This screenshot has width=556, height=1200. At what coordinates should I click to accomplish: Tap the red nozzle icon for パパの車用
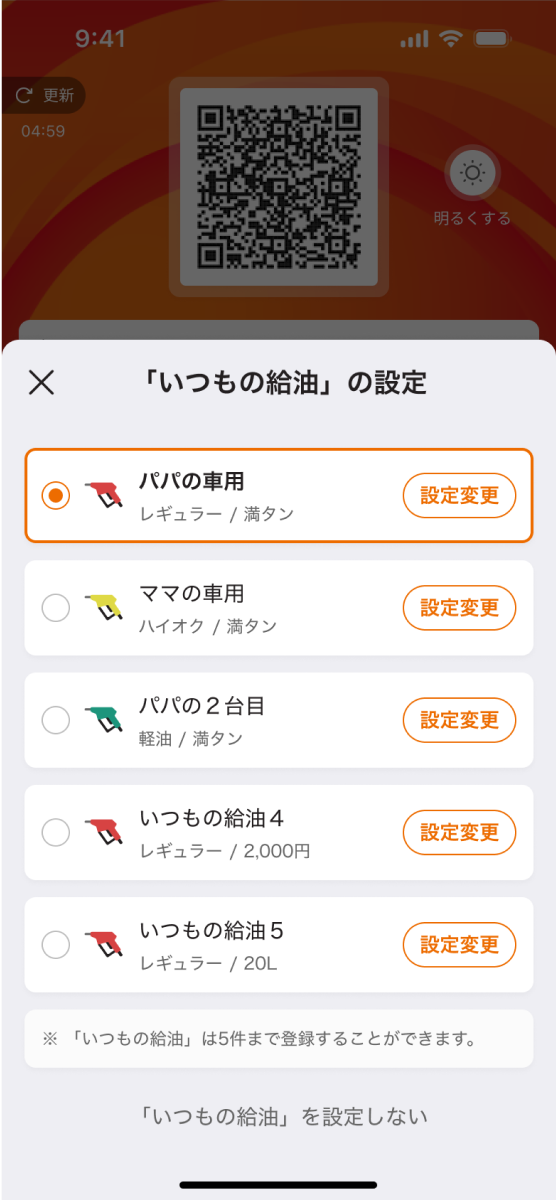point(104,495)
